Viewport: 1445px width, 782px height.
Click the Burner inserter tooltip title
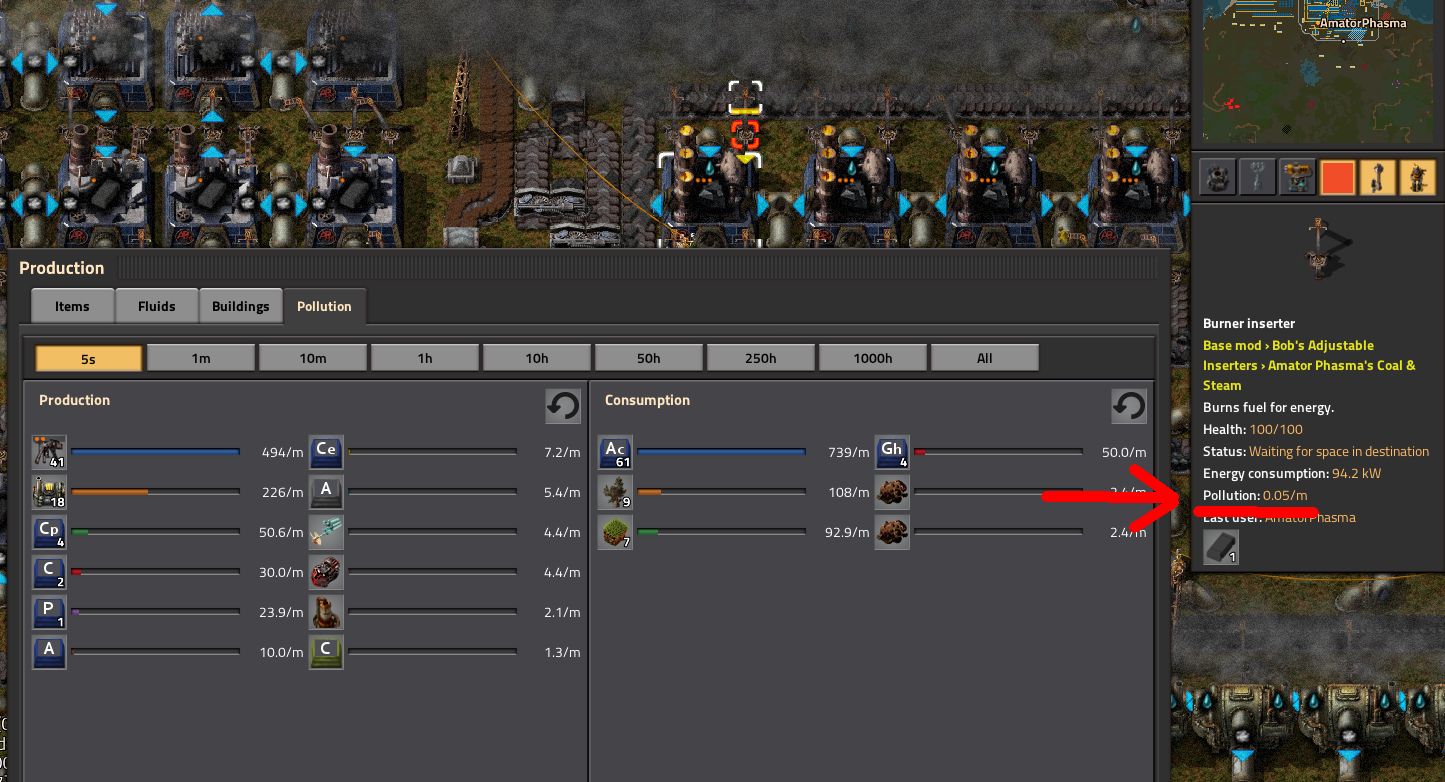point(1249,323)
